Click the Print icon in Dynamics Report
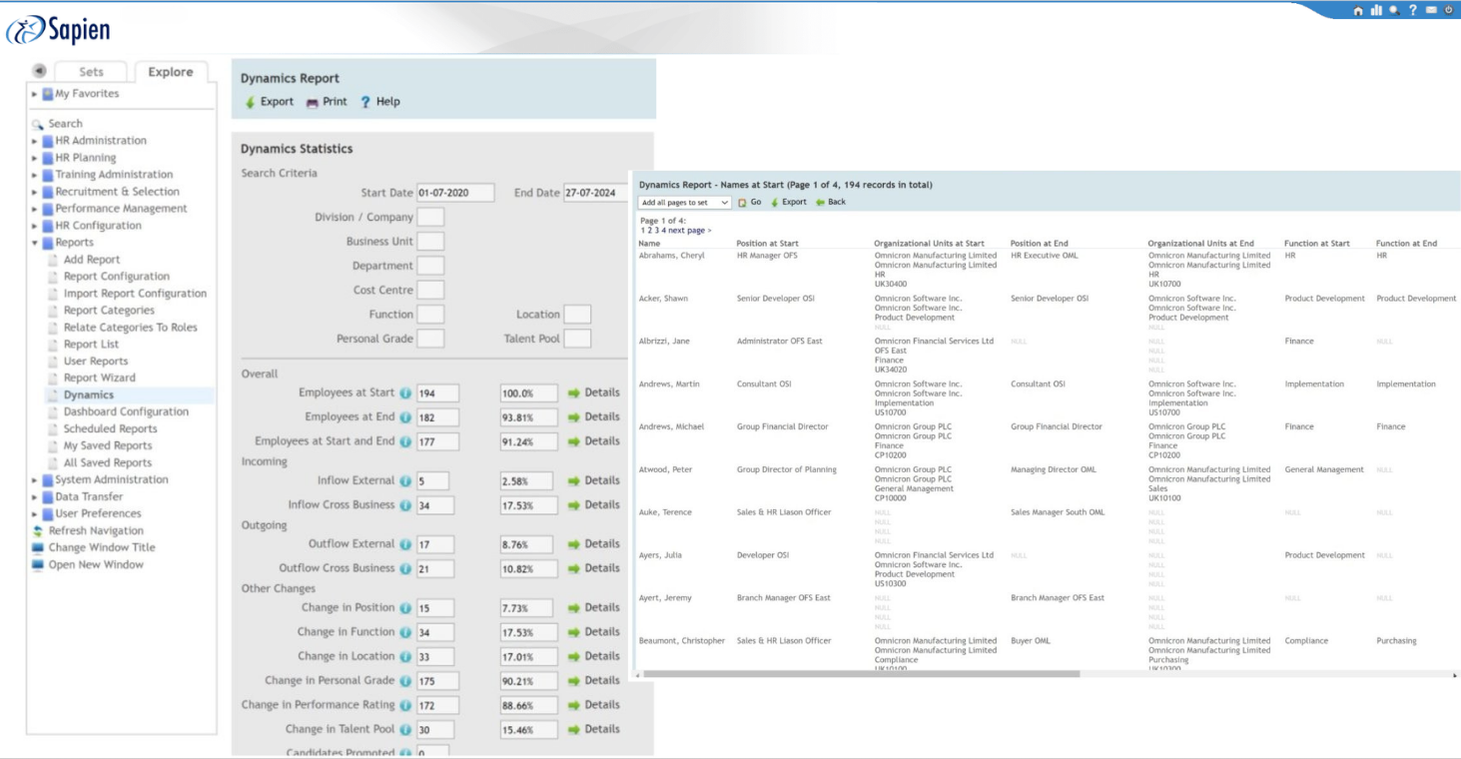 (x=312, y=102)
